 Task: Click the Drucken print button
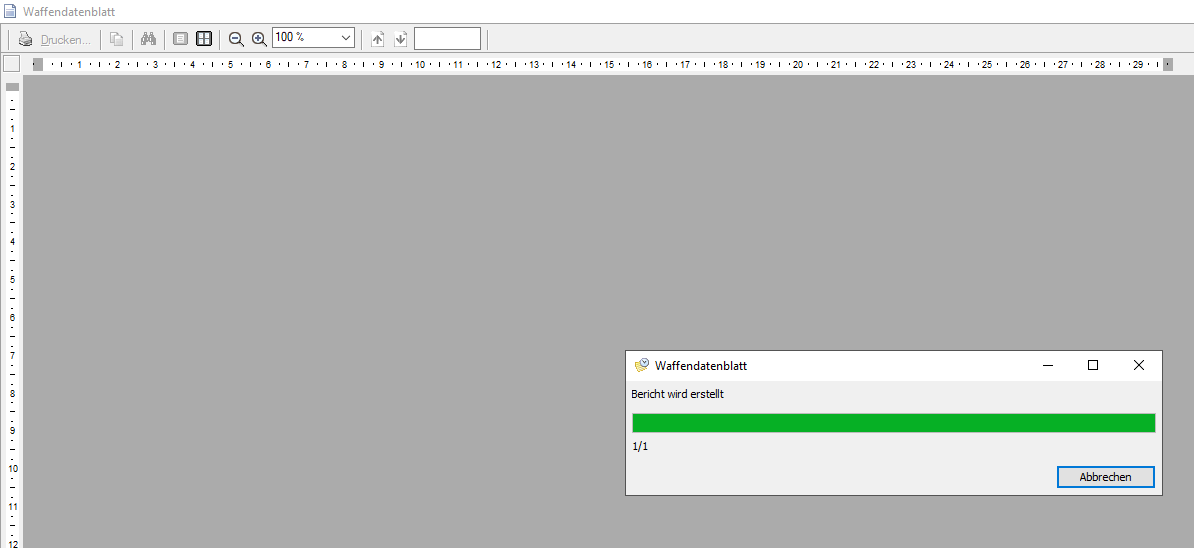(x=55, y=39)
